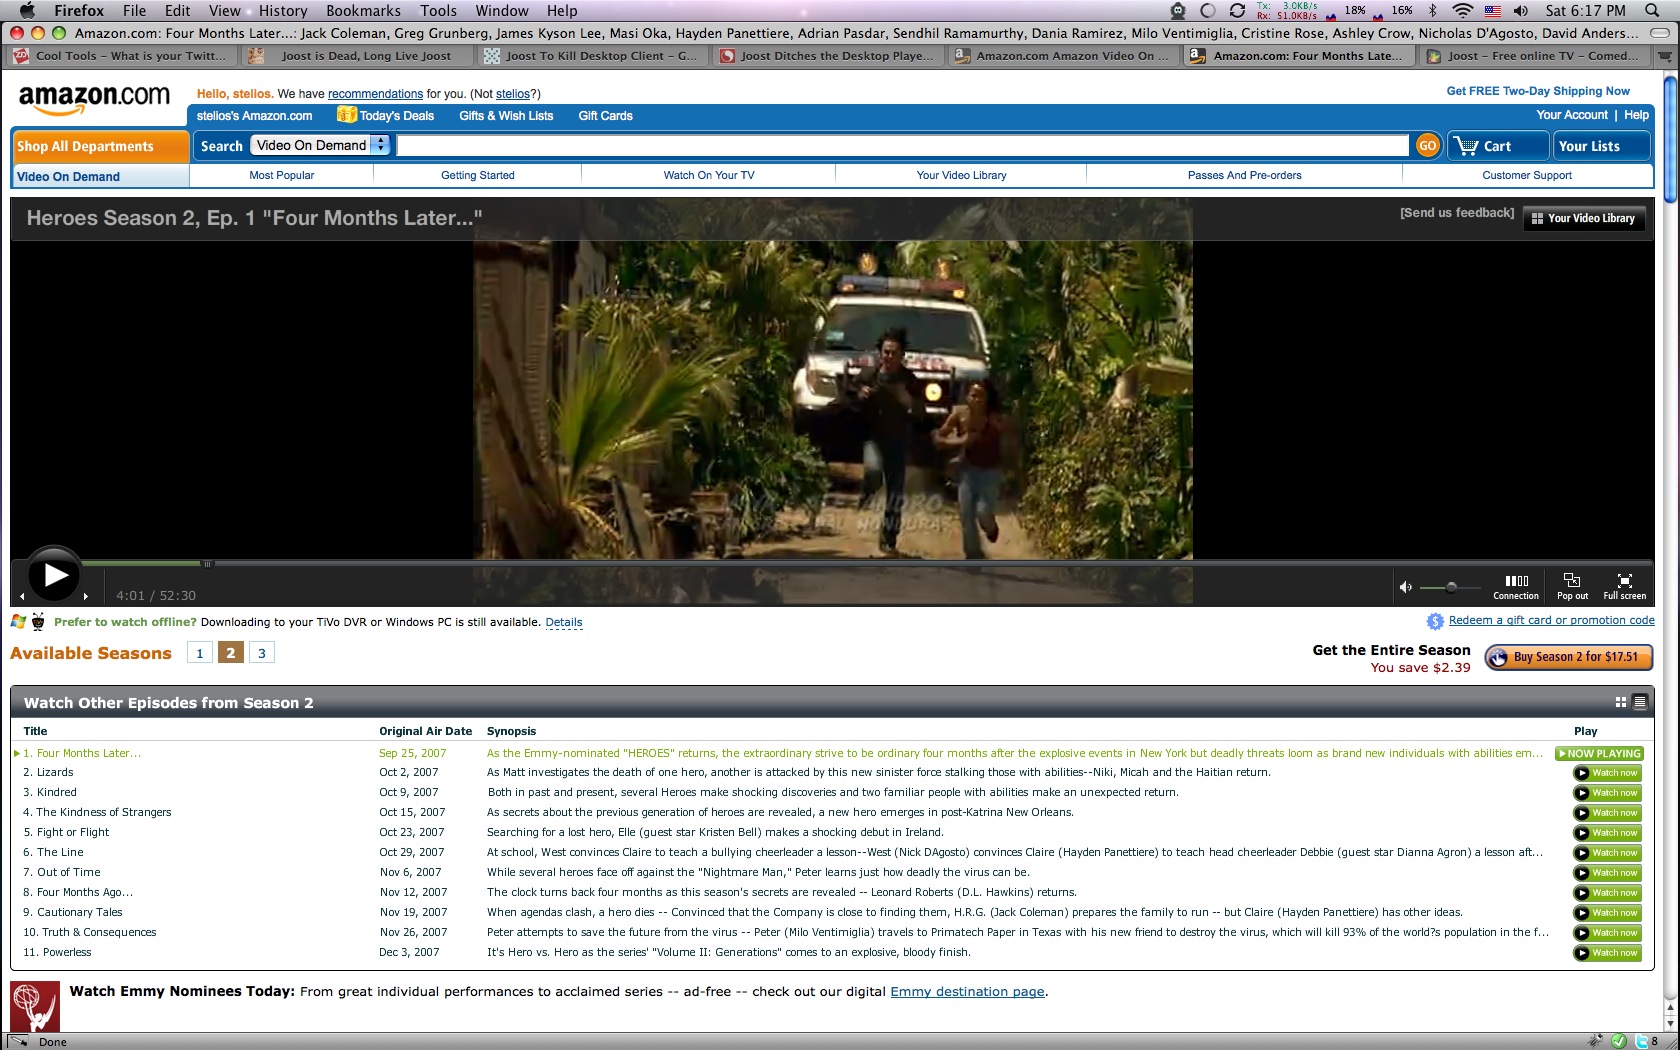Click Watch now for Kindred
Image resolution: width=1680 pixels, height=1050 pixels.
point(1607,793)
